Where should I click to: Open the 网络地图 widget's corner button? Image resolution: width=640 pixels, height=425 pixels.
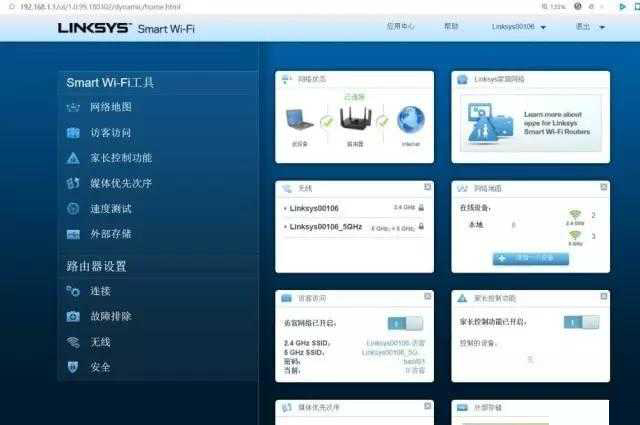[604, 187]
